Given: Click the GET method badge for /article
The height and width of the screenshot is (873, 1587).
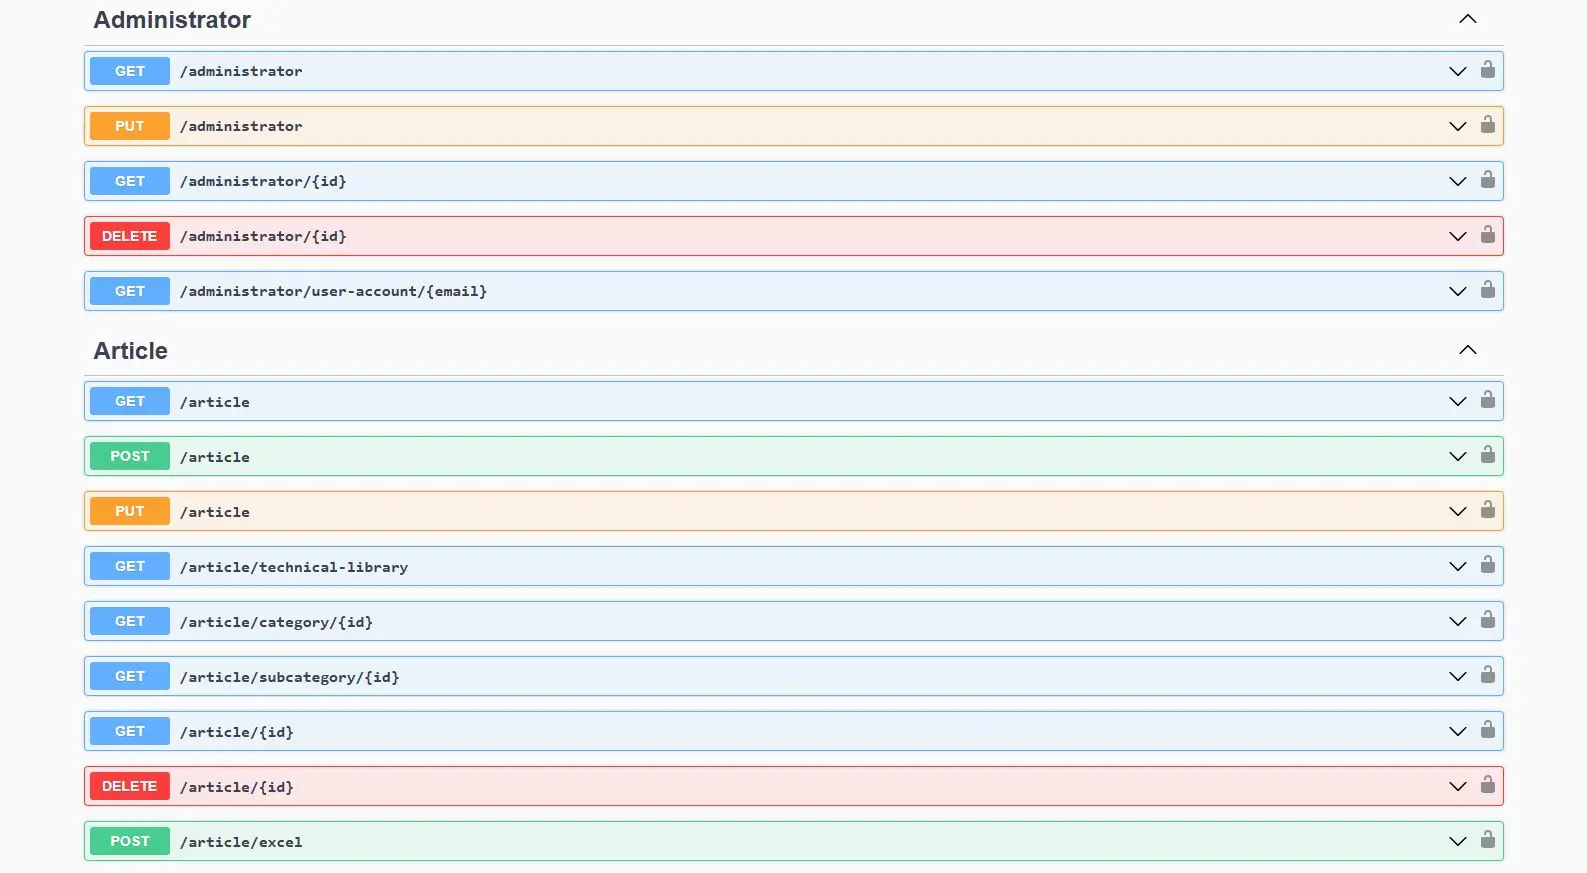Looking at the screenshot, I should pos(130,401).
